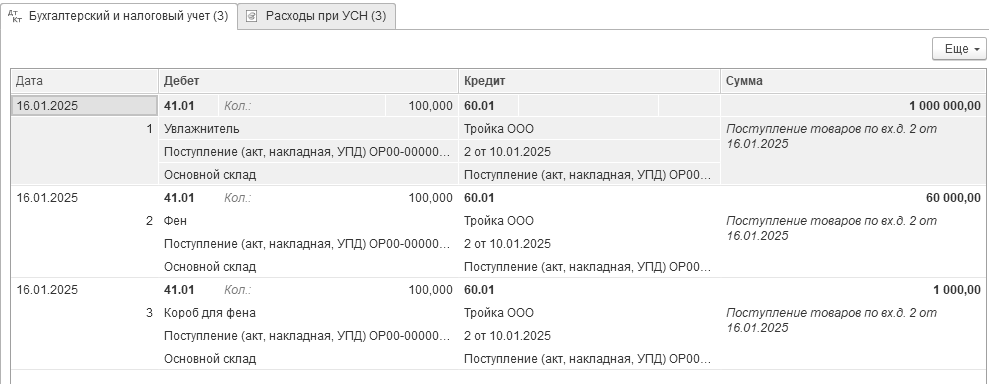Screen dimensions: 989x384
Task: Switch to Расходы при УСН (3) tab
Action: 317,16
